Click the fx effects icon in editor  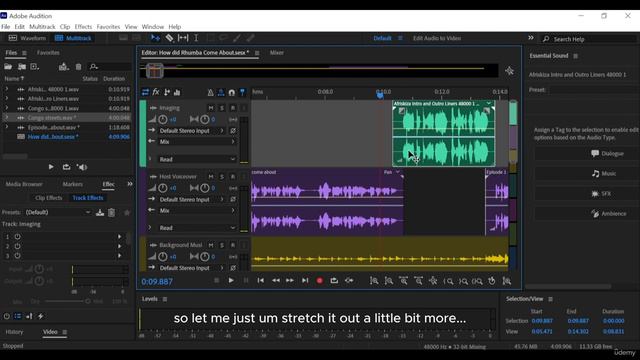tap(156, 92)
